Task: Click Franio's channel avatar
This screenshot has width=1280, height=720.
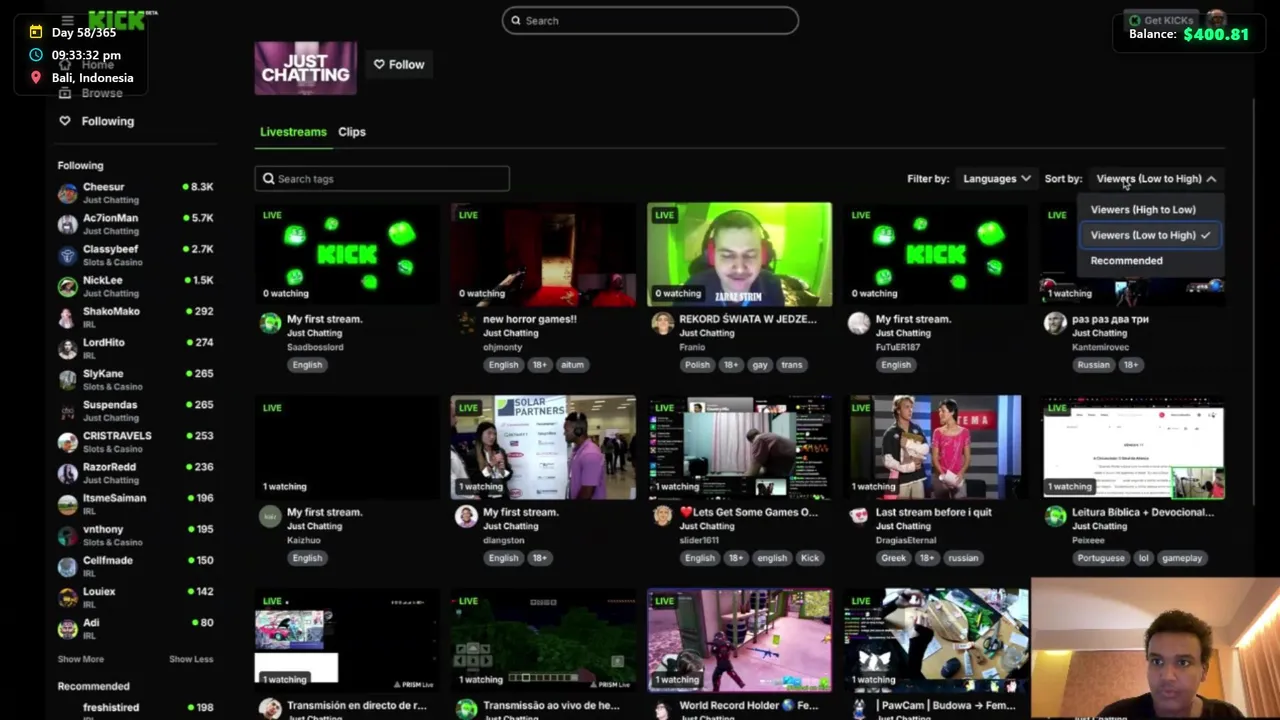Action: click(662, 323)
